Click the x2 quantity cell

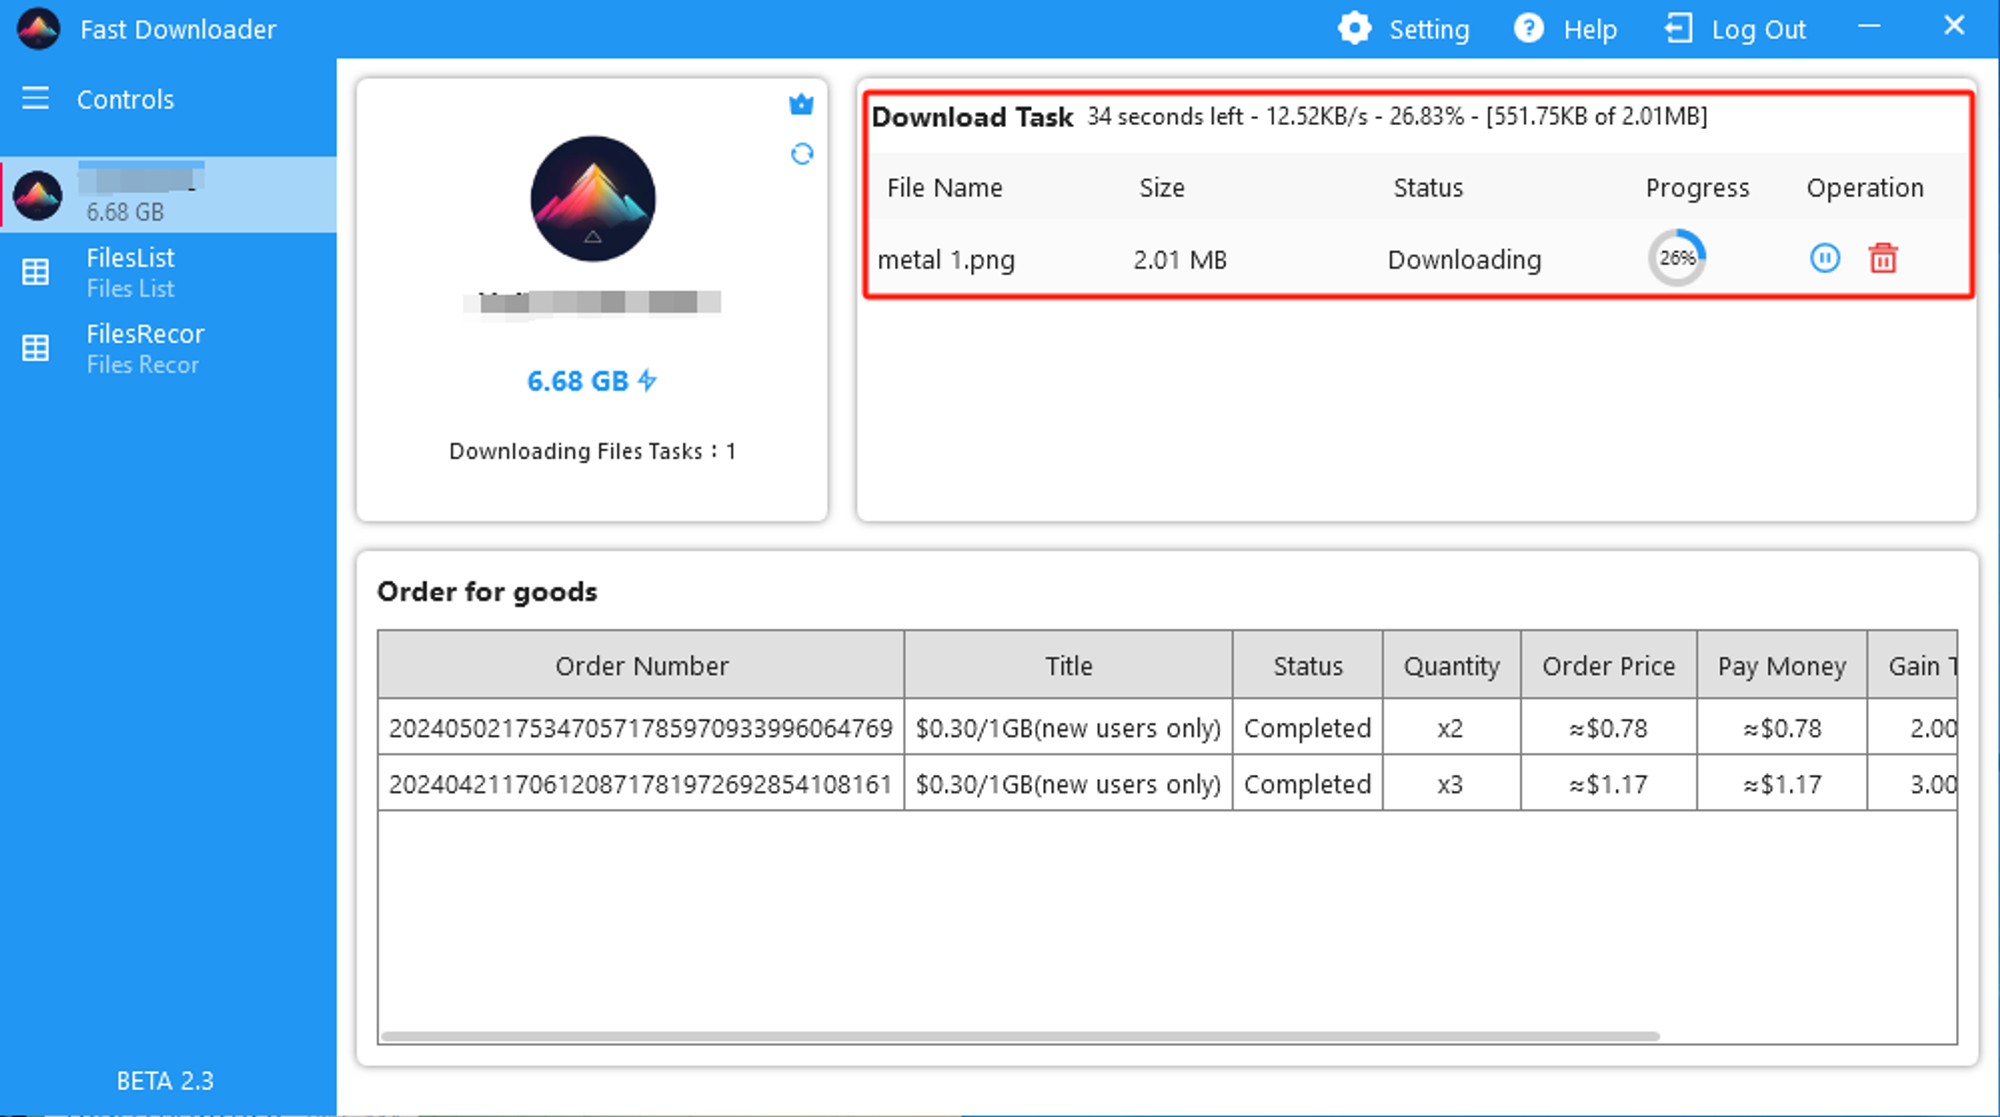[1451, 727]
